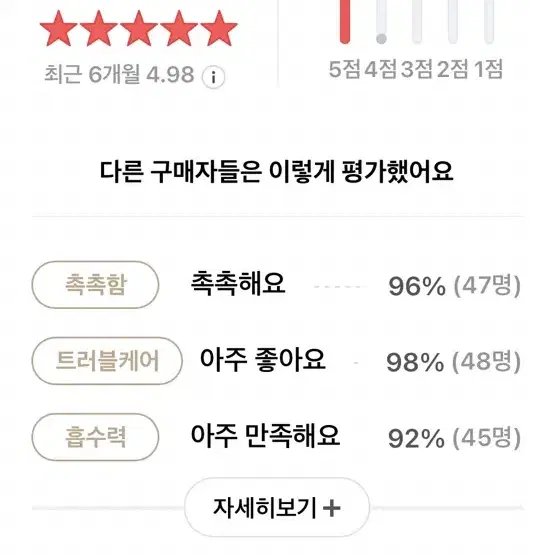This screenshot has width=554, height=554.
Task: Click the fourth red rating star
Action: point(179,29)
